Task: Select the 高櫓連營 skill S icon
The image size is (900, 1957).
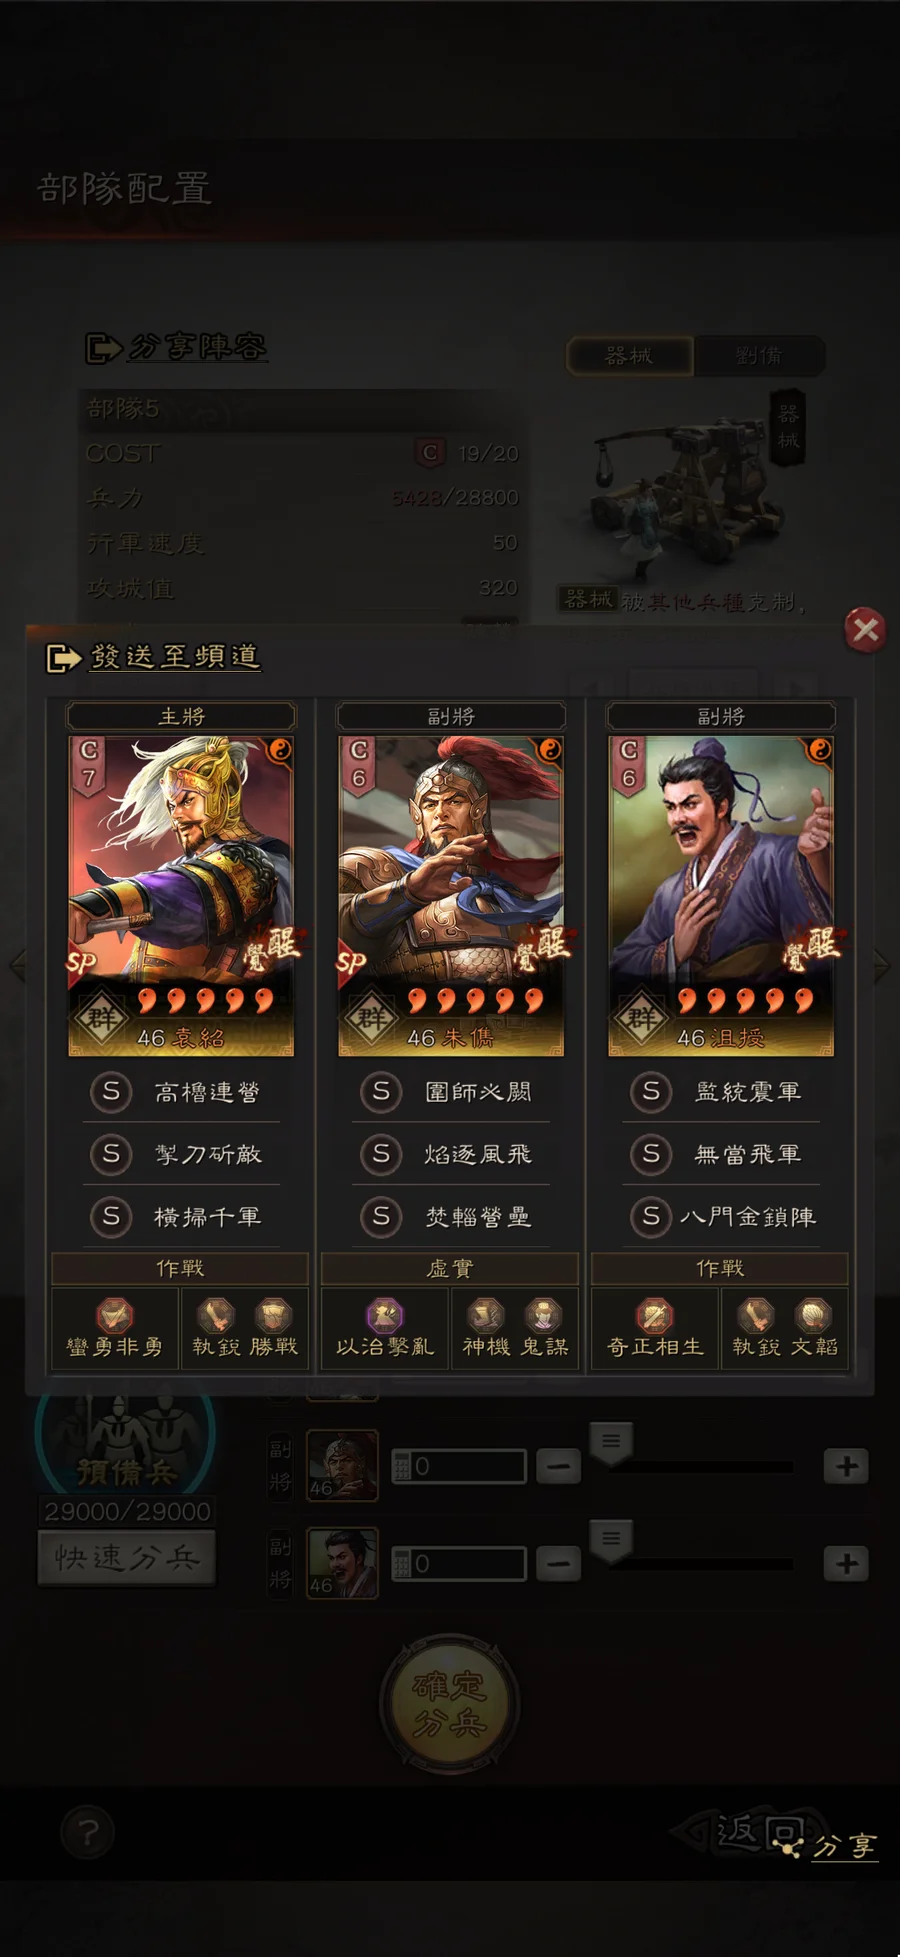Action: 111,1092
